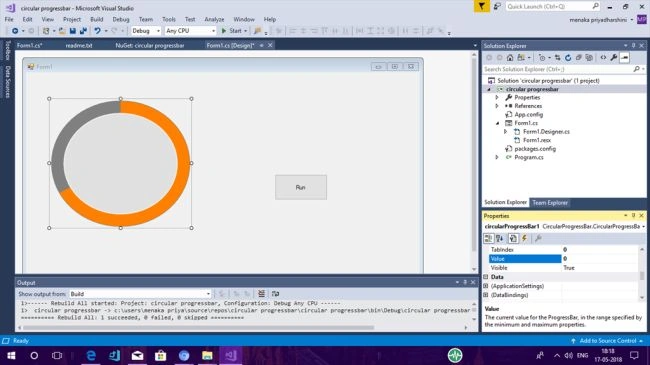
Task: Open the Windows Start menu
Action: click(11, 355)
